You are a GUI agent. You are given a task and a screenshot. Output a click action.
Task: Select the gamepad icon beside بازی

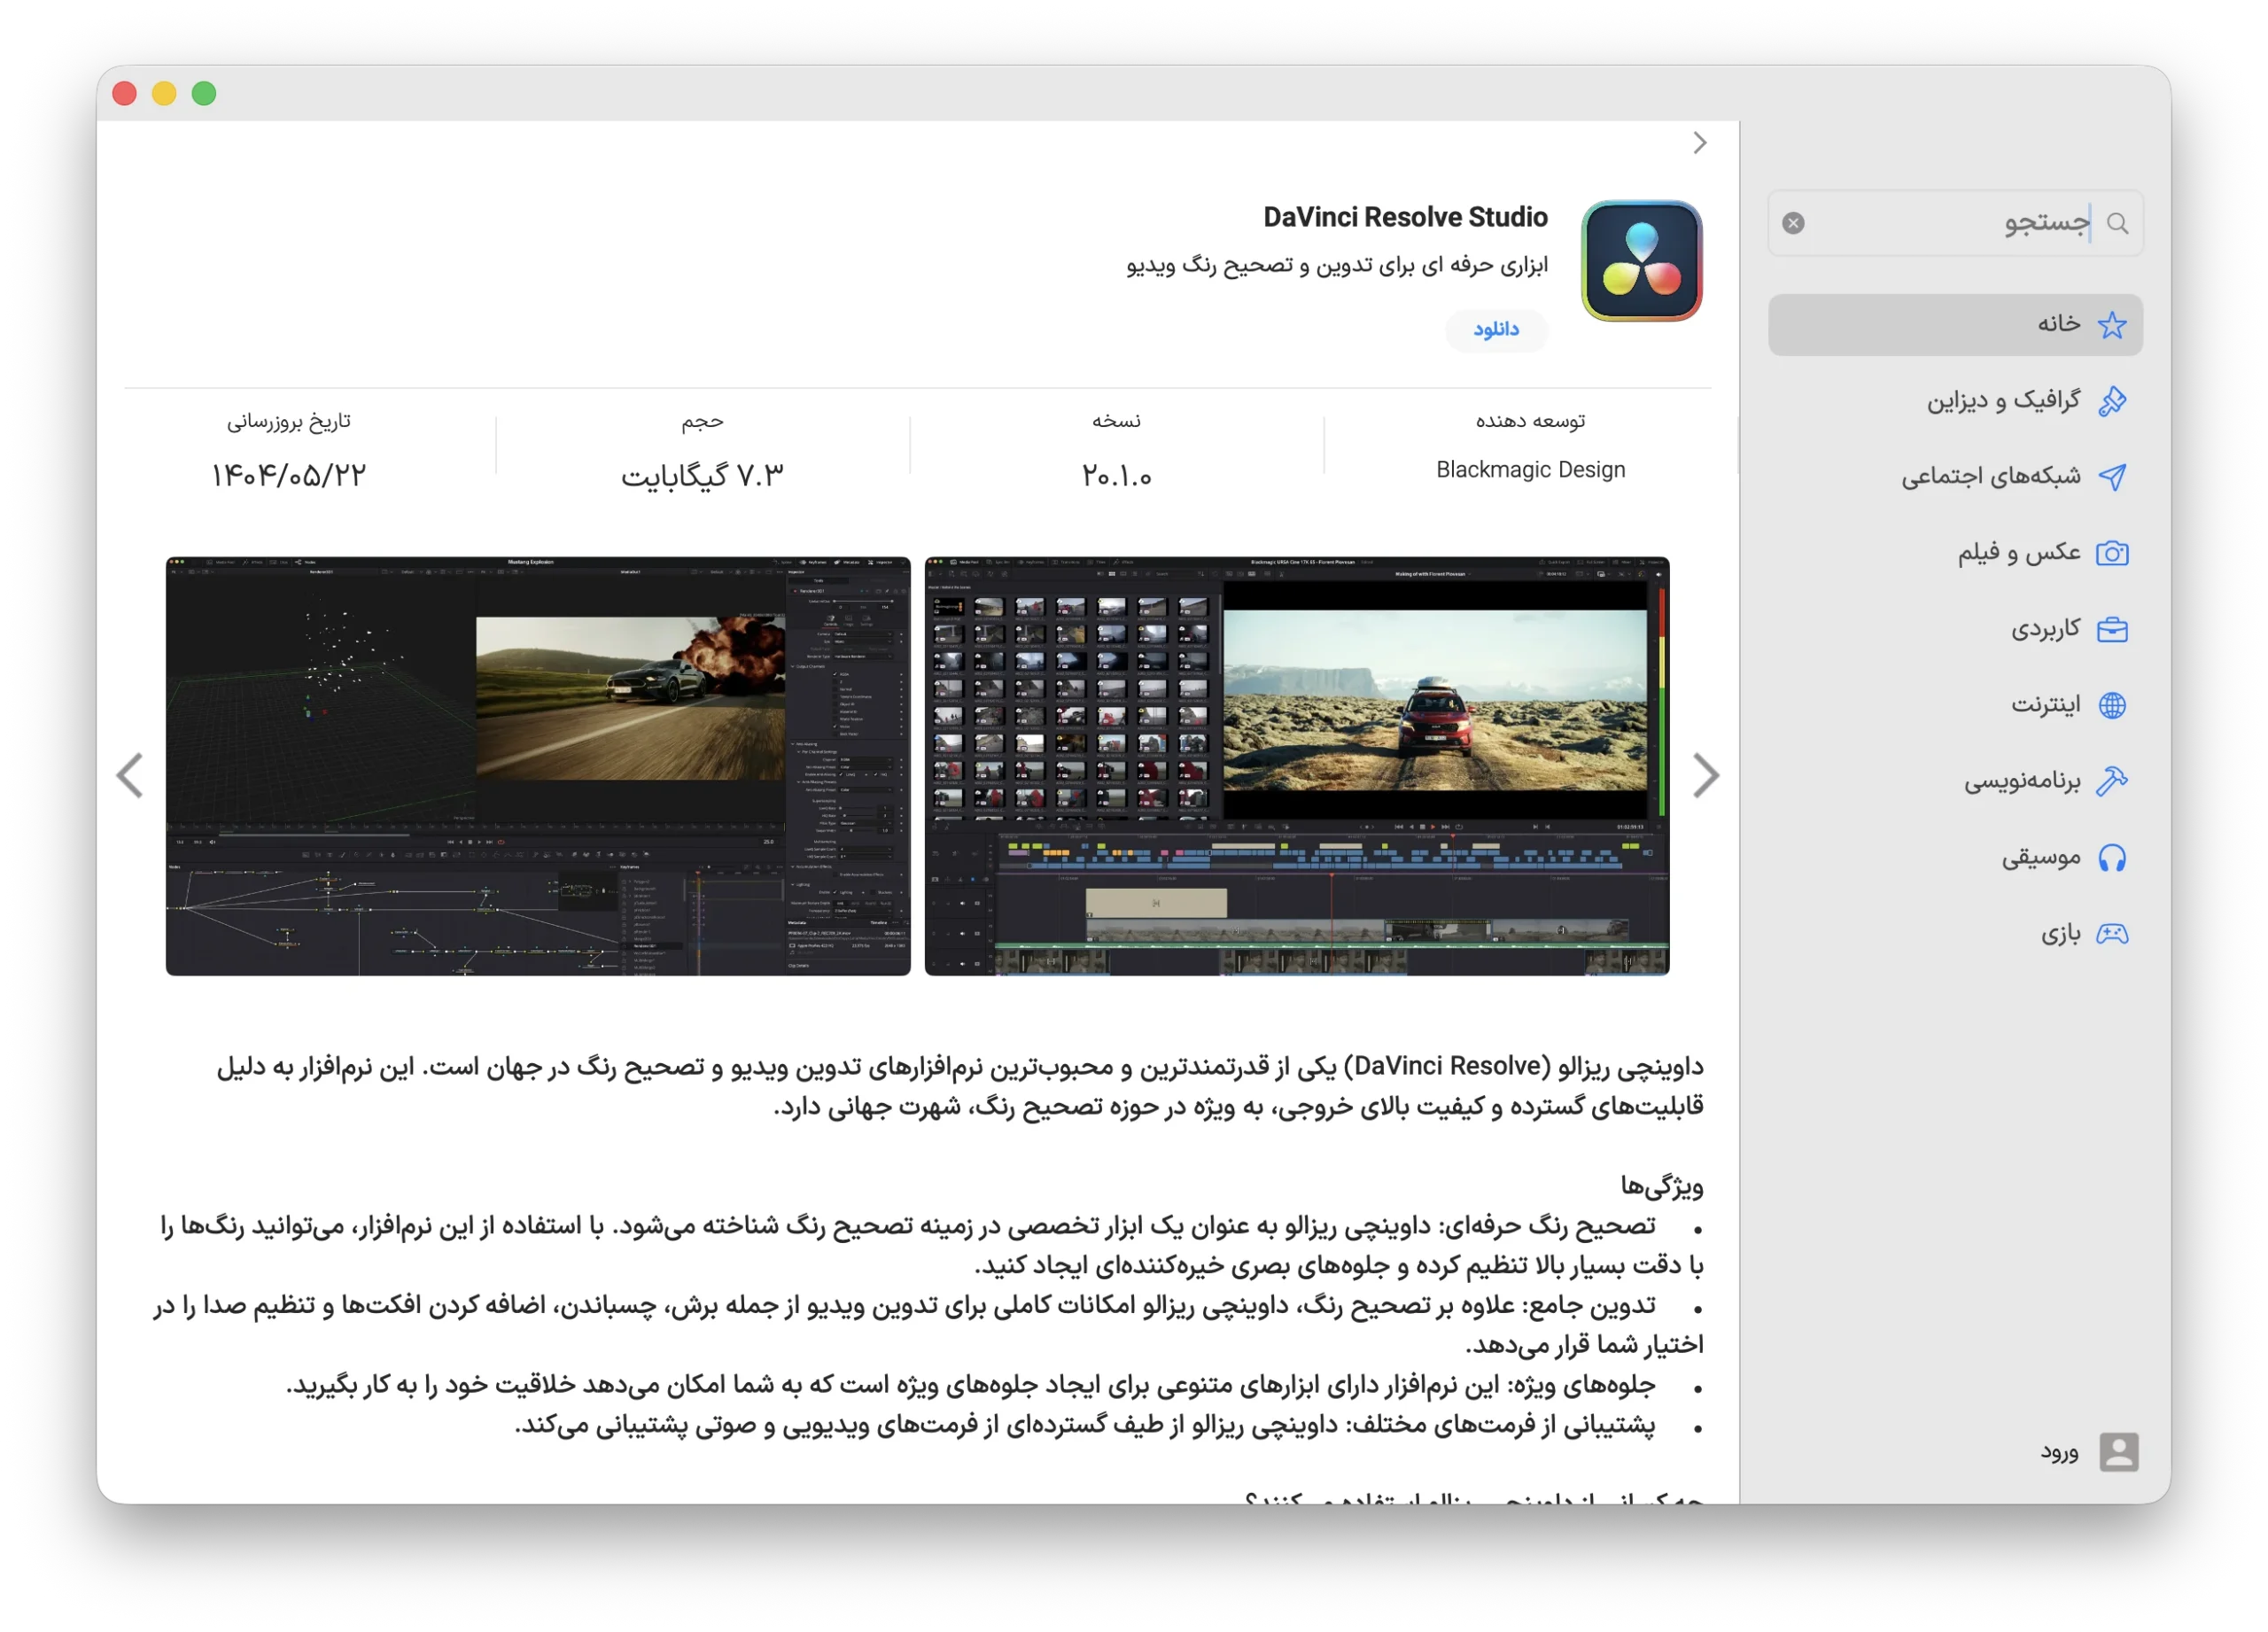click(x=2114, y=933)
